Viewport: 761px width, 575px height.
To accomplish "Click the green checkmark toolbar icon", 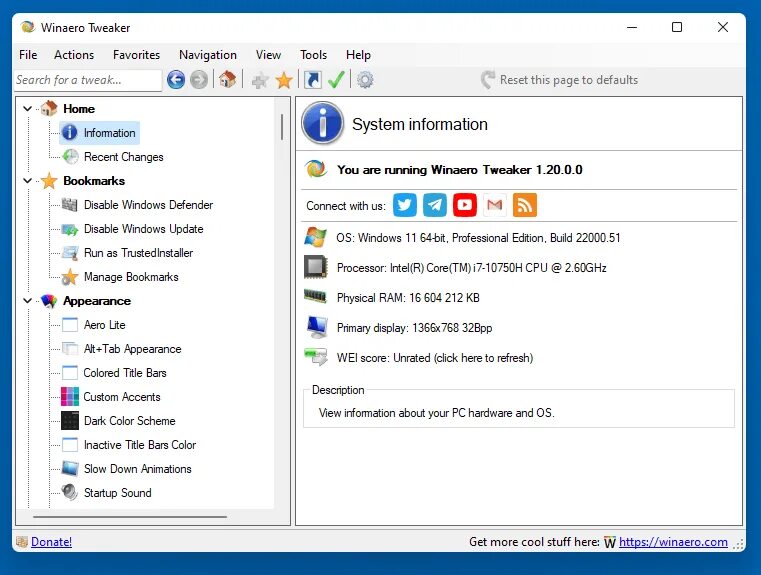I will 336,80.
